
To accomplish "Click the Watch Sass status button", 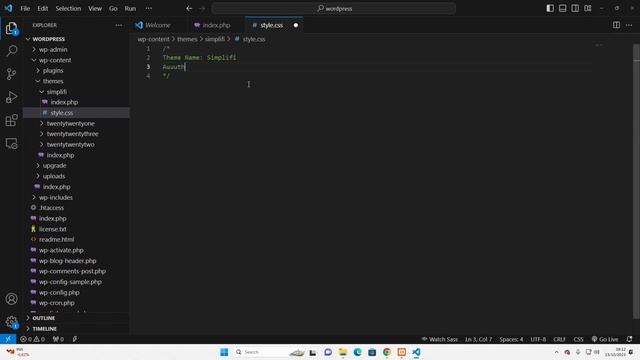I will pyautogui.click(x=440, y=339).
